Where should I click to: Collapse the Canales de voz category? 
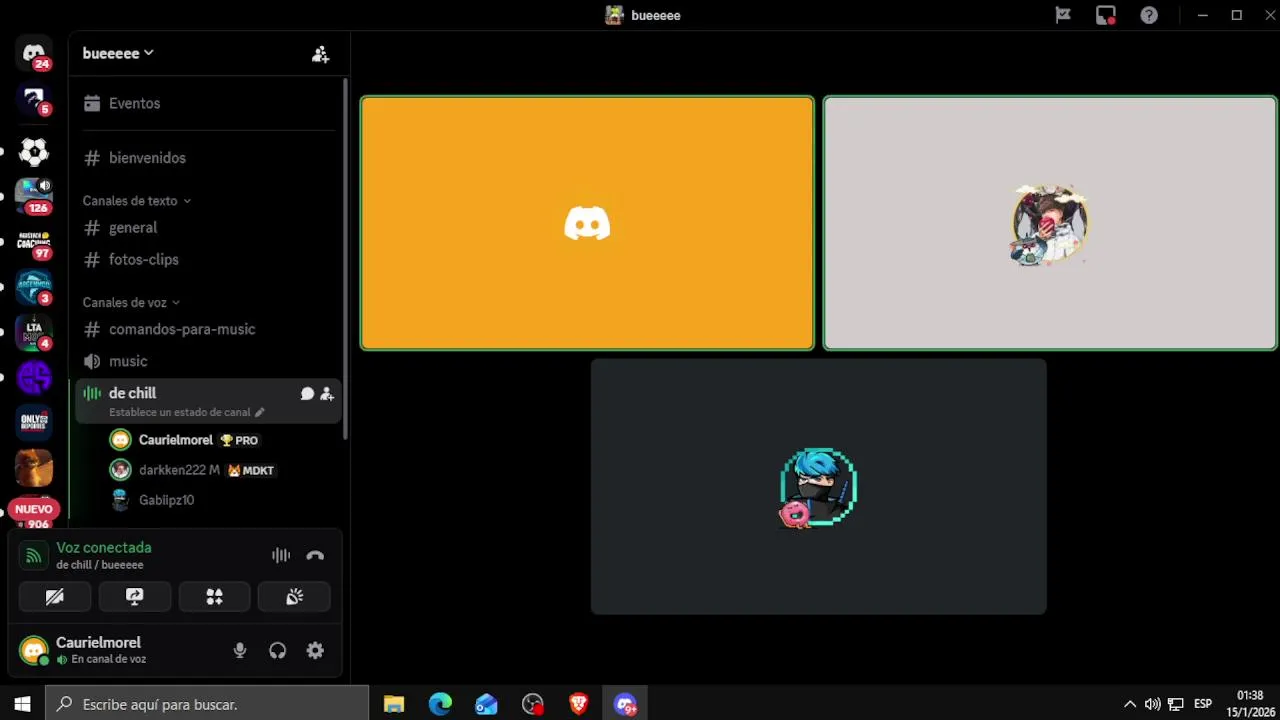click(x=131, y=302)
